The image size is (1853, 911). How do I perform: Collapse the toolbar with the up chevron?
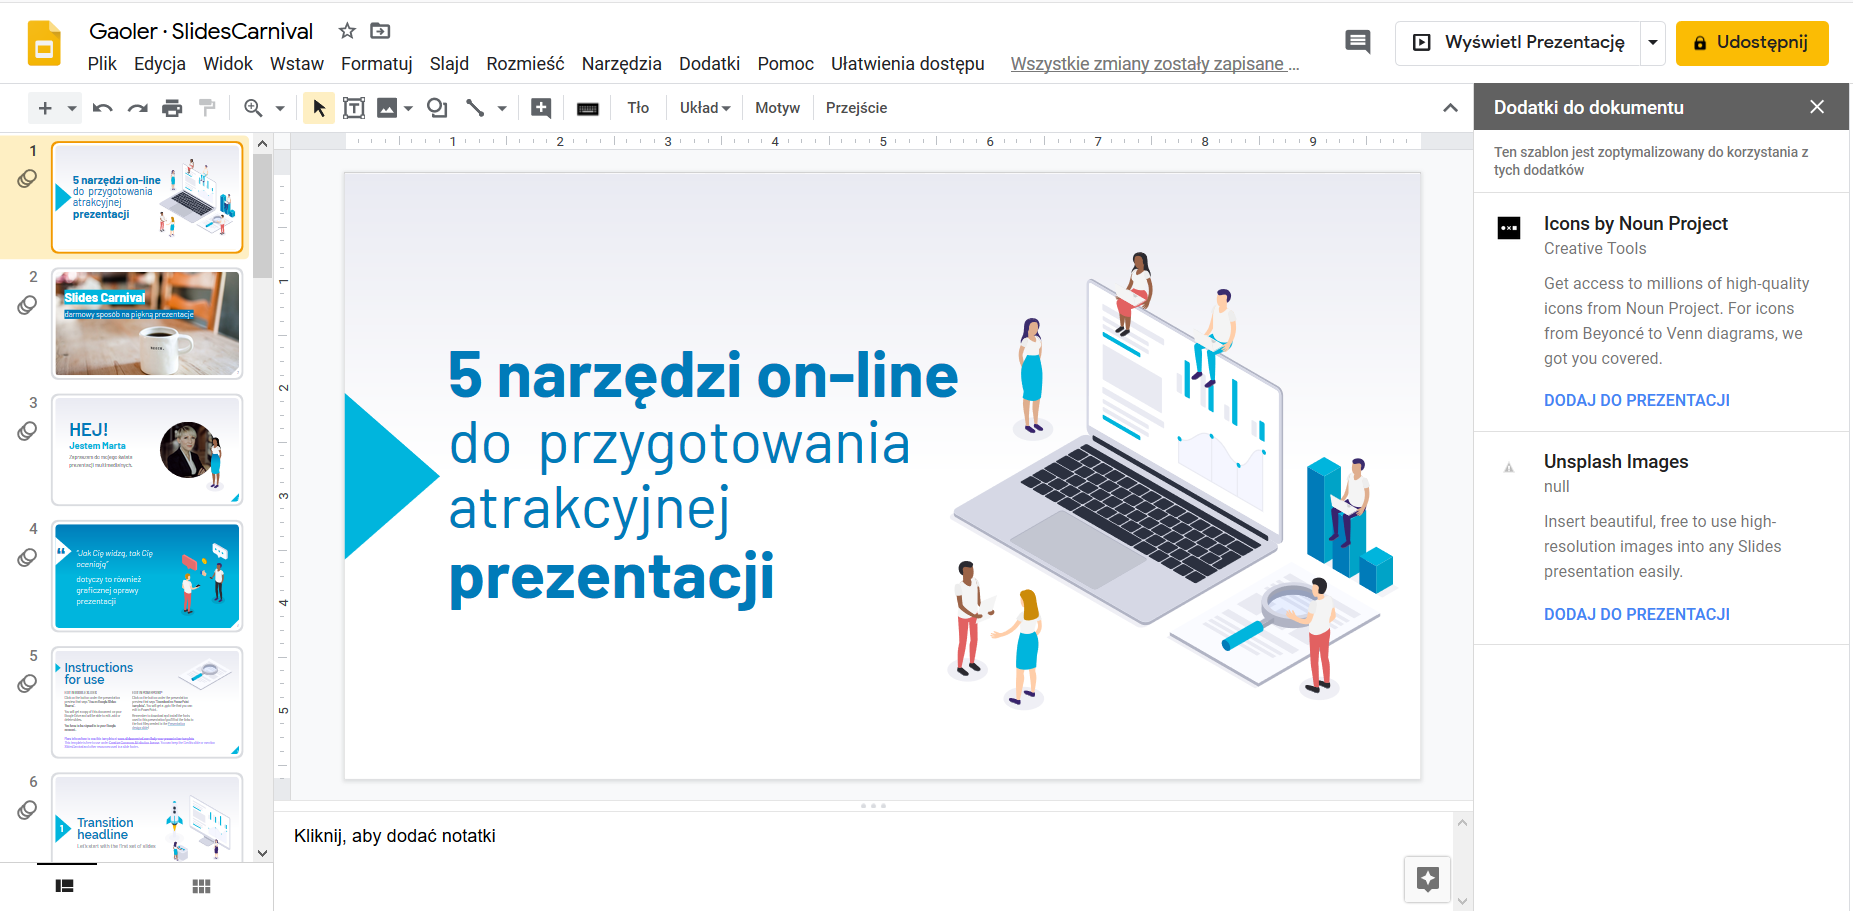(x=1450, y=108)
